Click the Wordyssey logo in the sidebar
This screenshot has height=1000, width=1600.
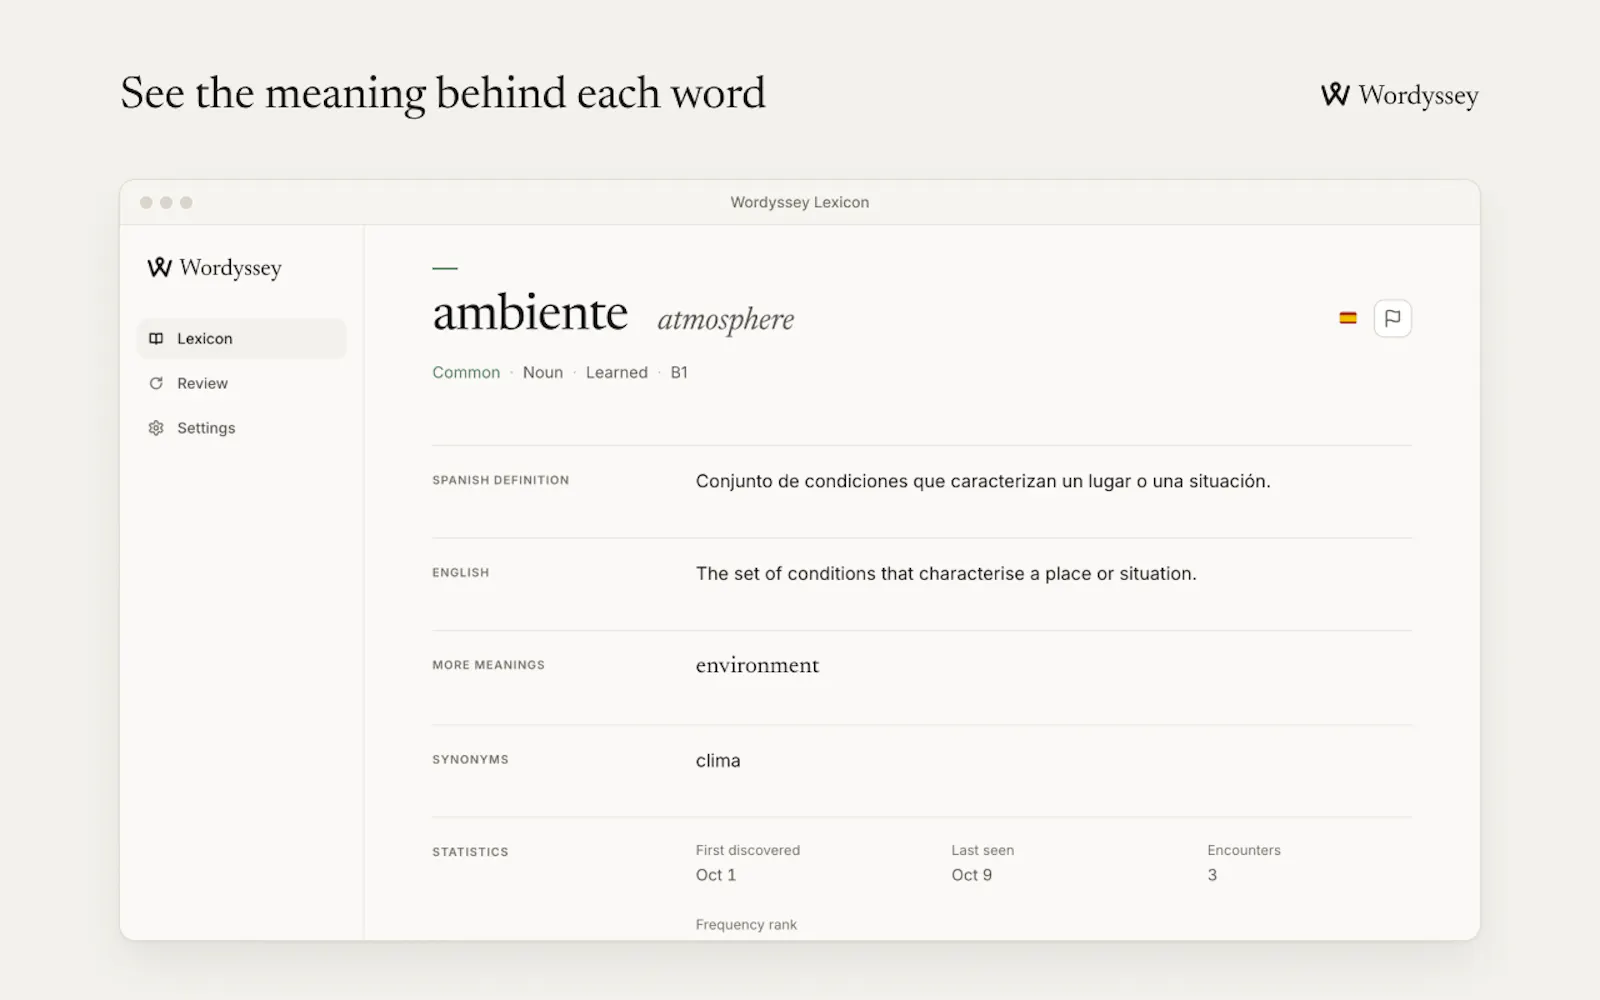click(214, 268)
